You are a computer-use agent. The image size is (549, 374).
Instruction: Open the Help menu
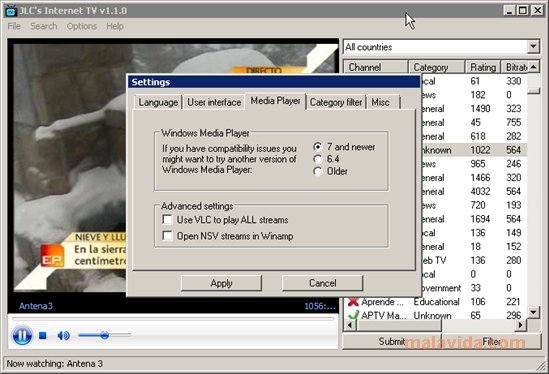click(115, 26)
